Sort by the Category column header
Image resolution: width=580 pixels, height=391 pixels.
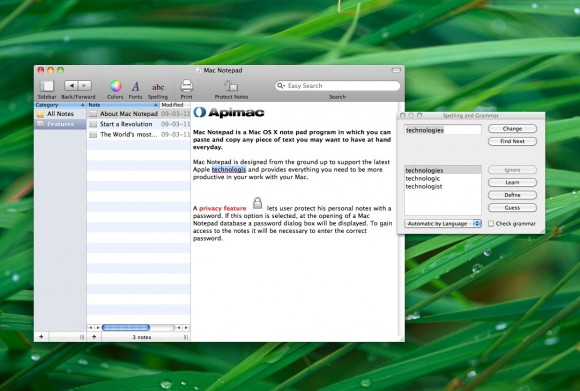click(x=60, y=105)
